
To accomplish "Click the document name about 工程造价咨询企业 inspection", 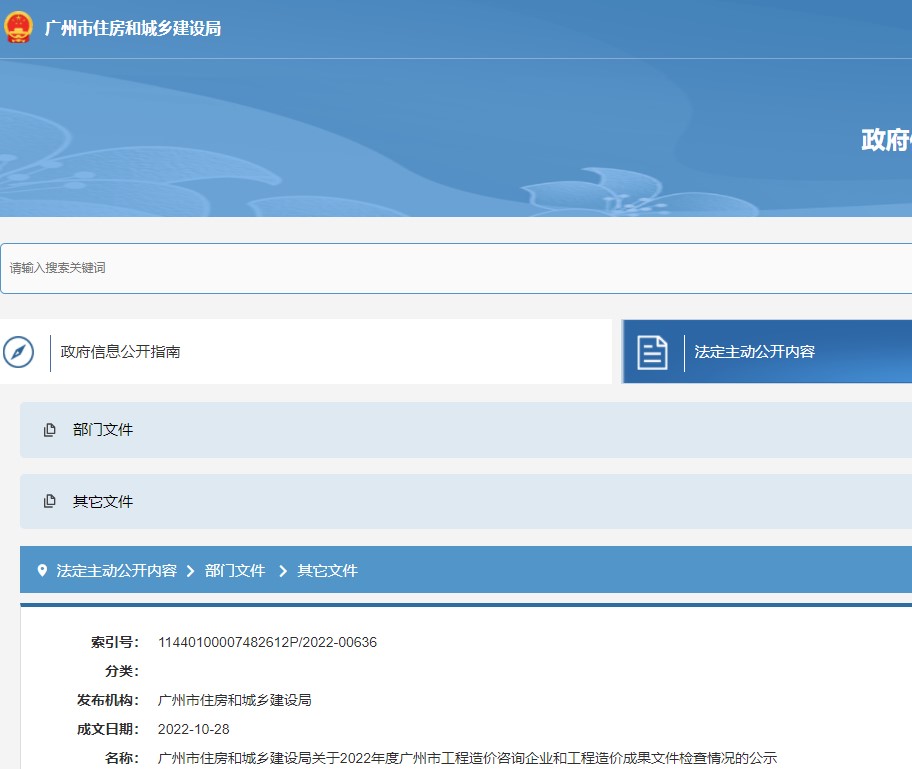I will point(467,758).
